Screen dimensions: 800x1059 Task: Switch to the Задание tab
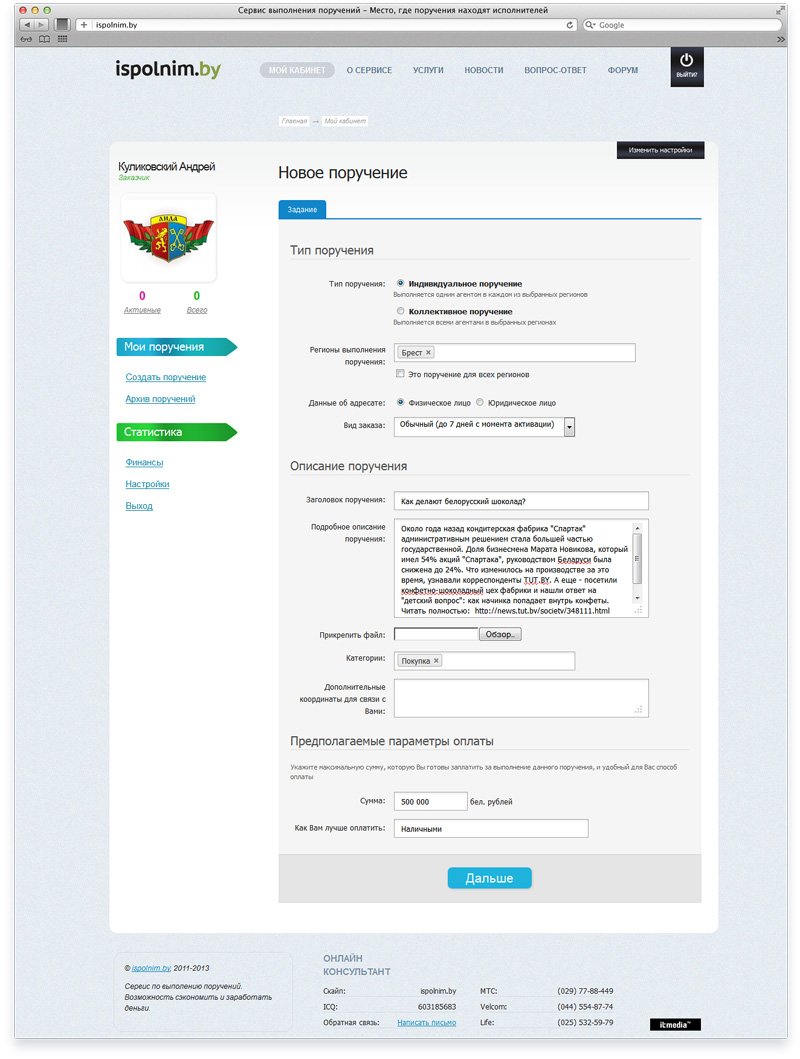(x=302, y=209)
